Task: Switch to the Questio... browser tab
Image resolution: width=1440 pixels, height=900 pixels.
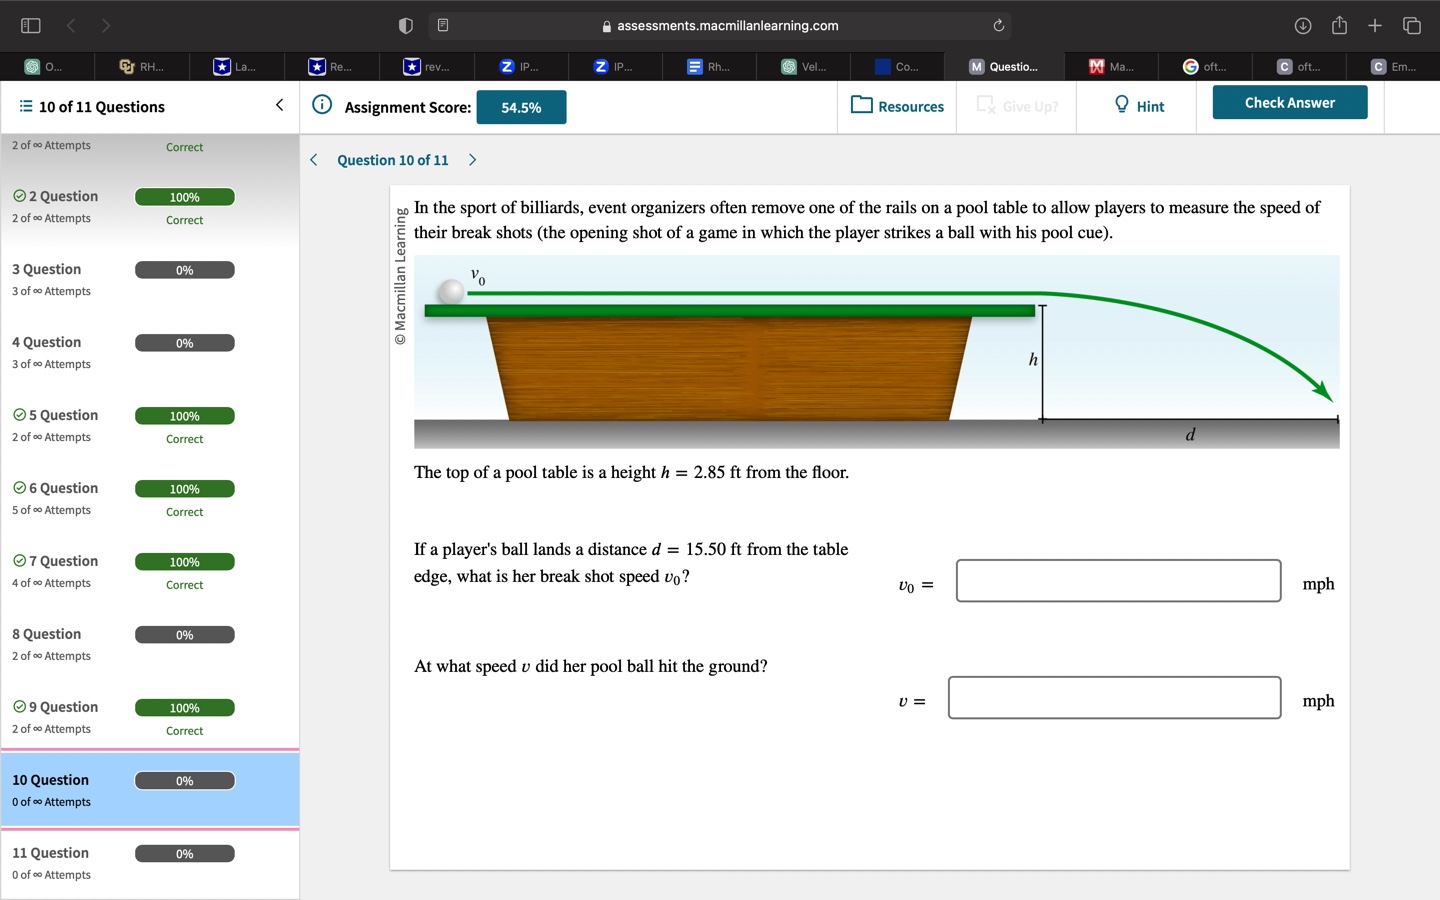Action: (x=1004, y=66)
